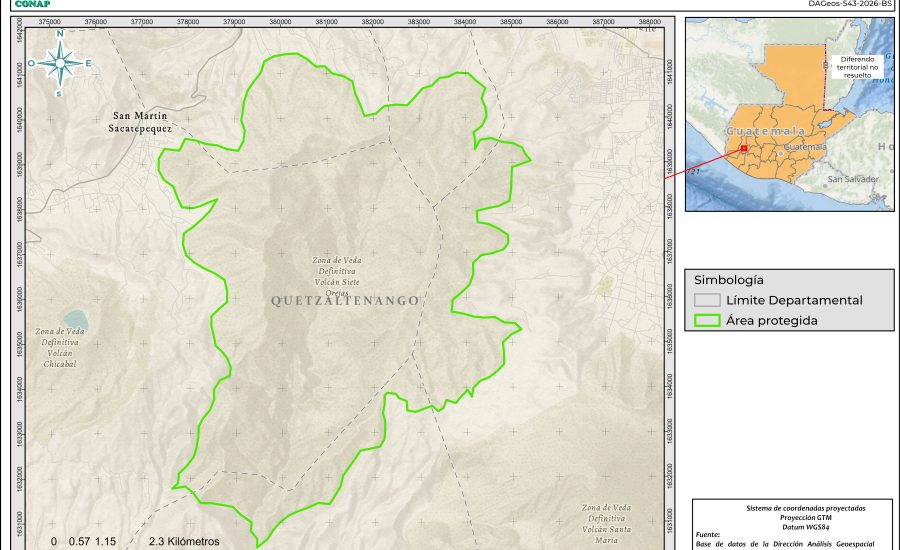
Task: Click the Diferendo territorial no resuelto note
Action: tap(856, 67)
